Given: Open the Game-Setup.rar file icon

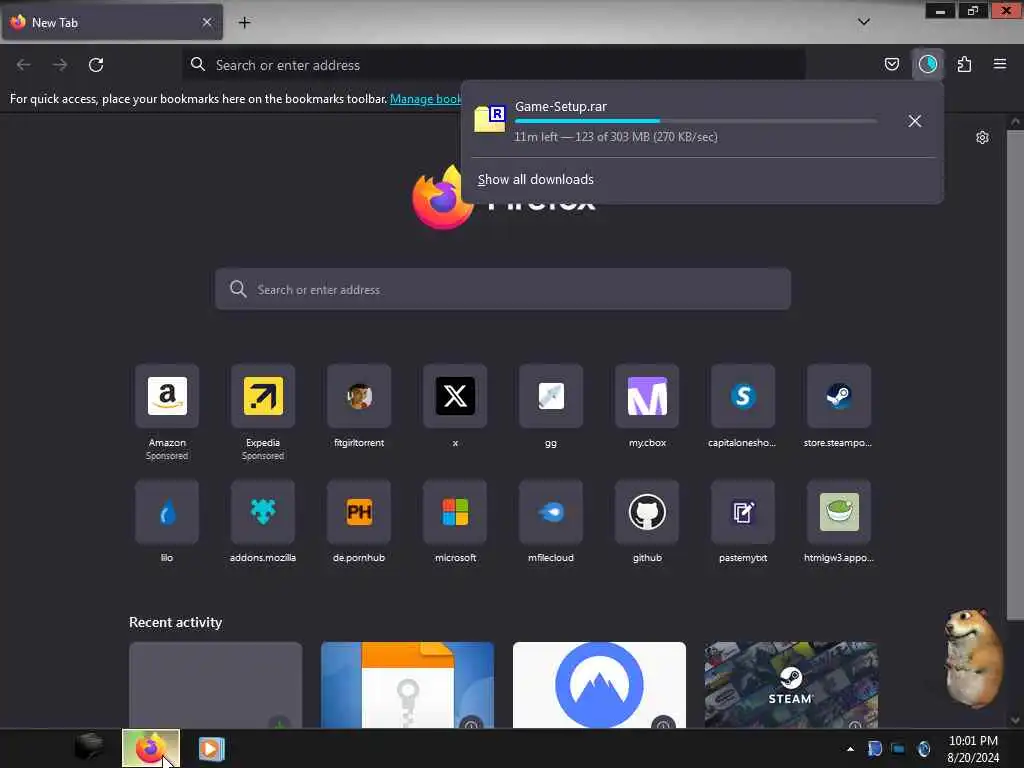Looking at the screenshot, I should pyautogui.click(x=490, y=118).
